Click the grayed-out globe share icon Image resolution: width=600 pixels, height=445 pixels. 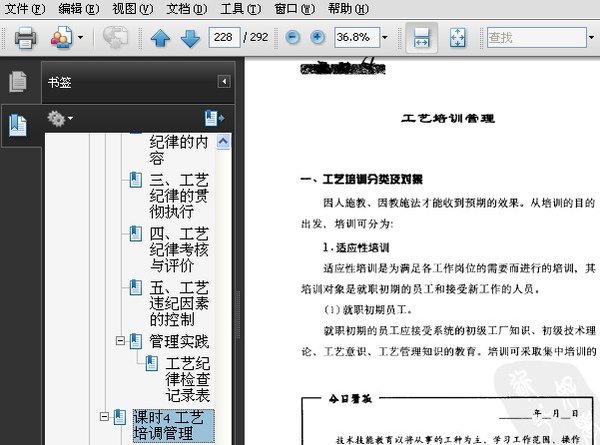click(115, 37)
